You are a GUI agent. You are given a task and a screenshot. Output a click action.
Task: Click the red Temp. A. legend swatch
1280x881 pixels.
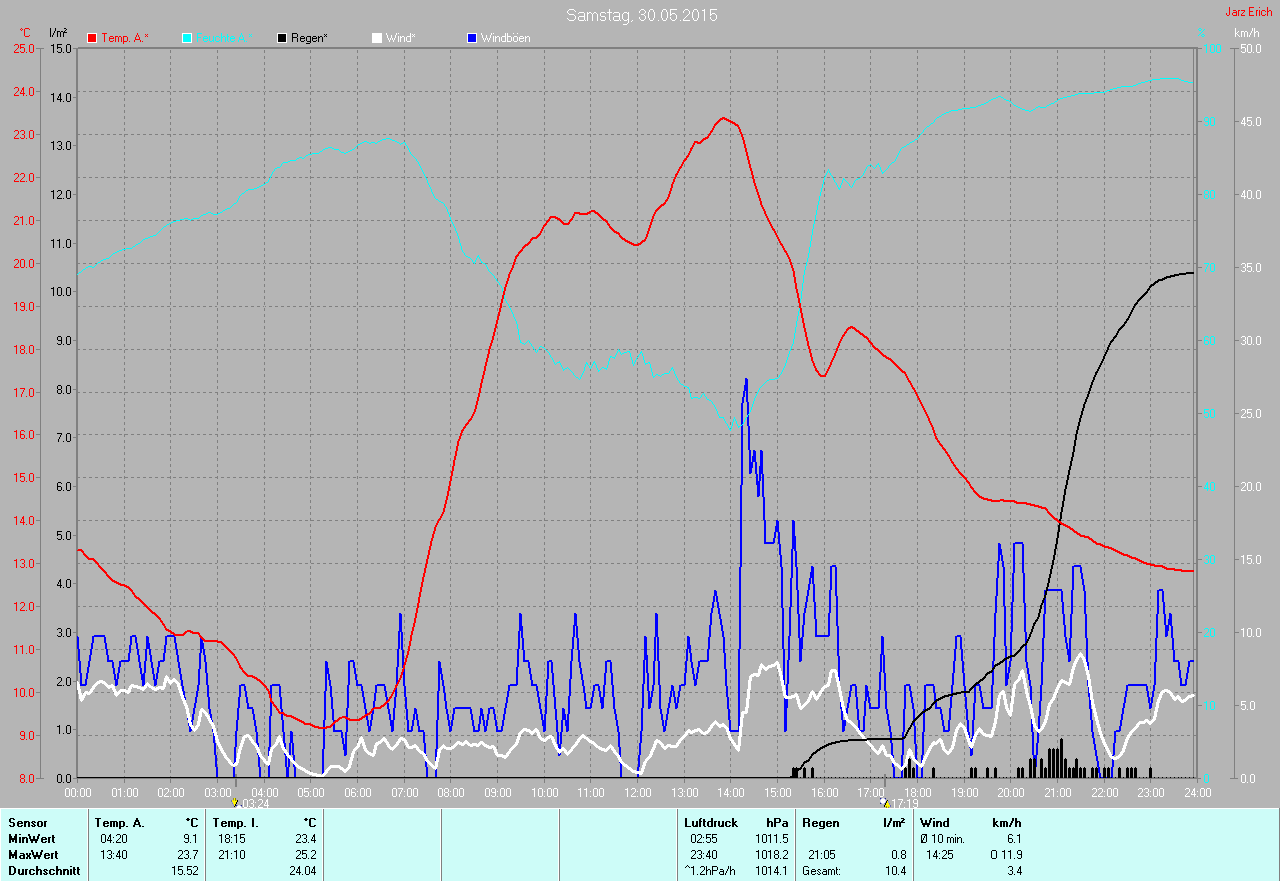(x=93, y=38)
